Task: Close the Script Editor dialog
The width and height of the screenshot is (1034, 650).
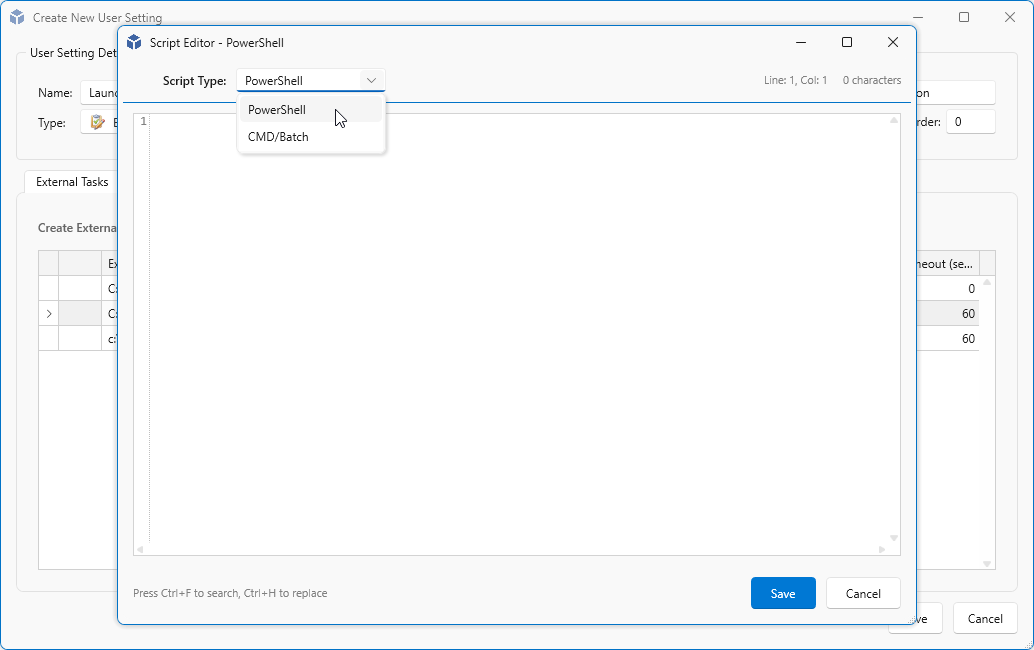Action: pos(893,43)
